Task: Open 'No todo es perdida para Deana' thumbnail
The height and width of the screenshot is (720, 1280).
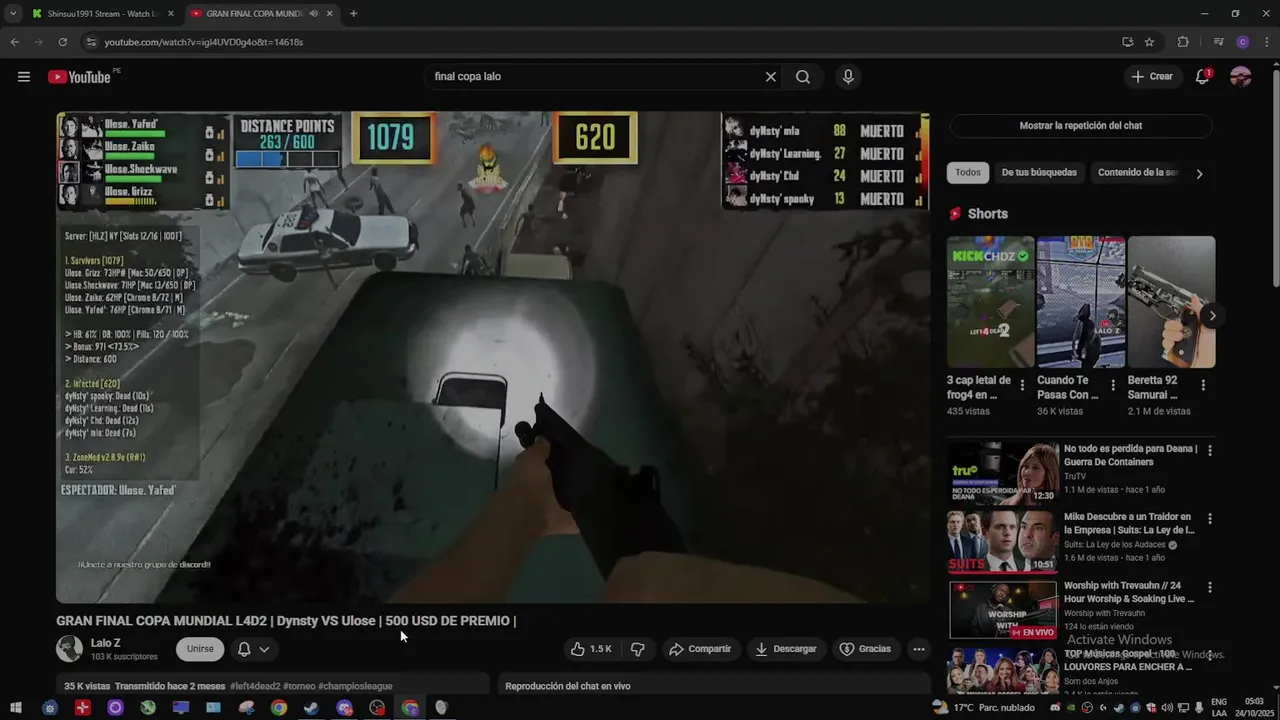Action: [x=1003, y=473]
